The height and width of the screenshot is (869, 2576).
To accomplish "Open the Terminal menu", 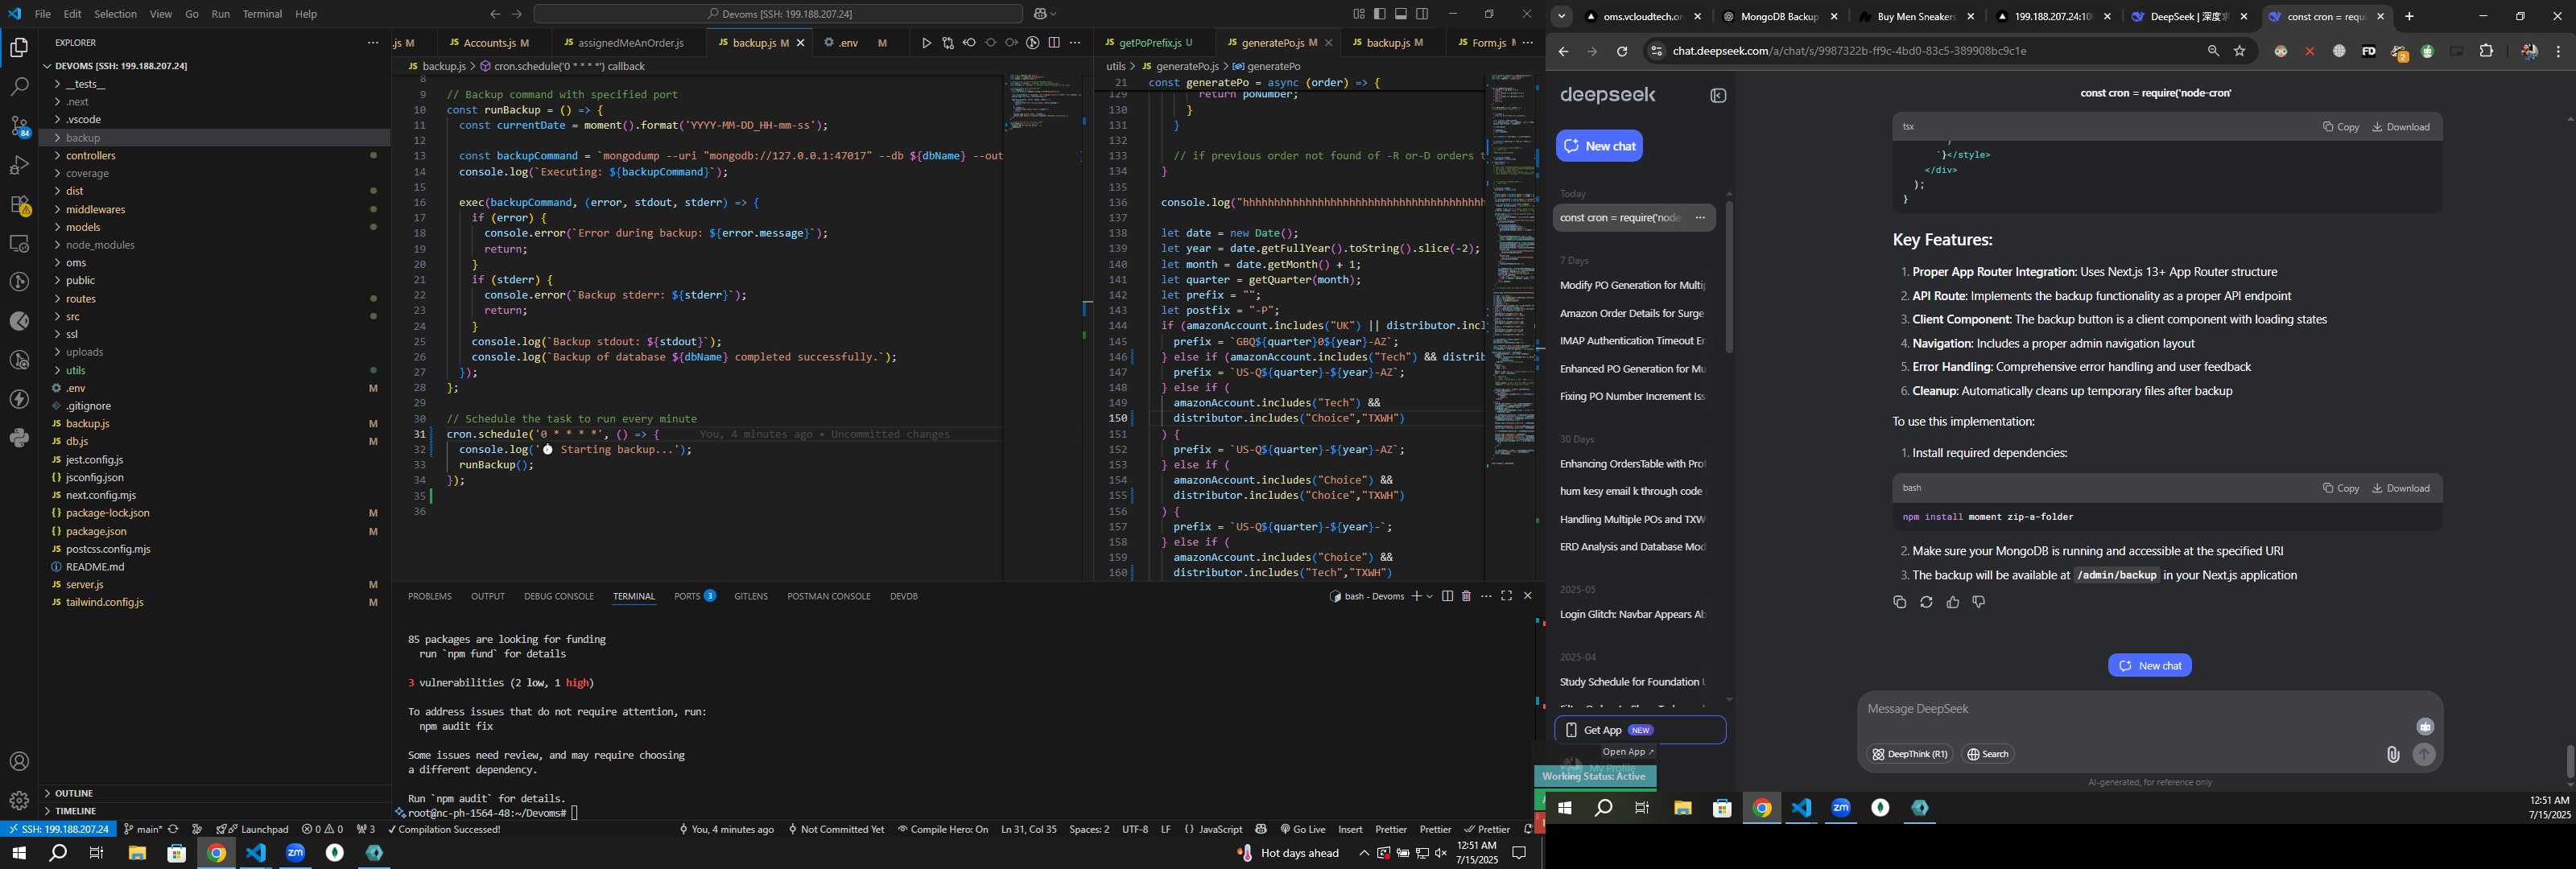I will point(262,14).
